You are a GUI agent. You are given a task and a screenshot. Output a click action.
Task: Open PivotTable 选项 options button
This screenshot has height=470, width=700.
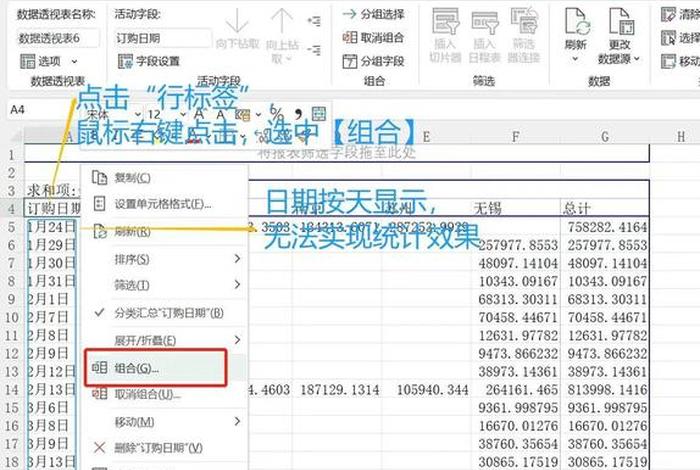click(x=40, y=61)
